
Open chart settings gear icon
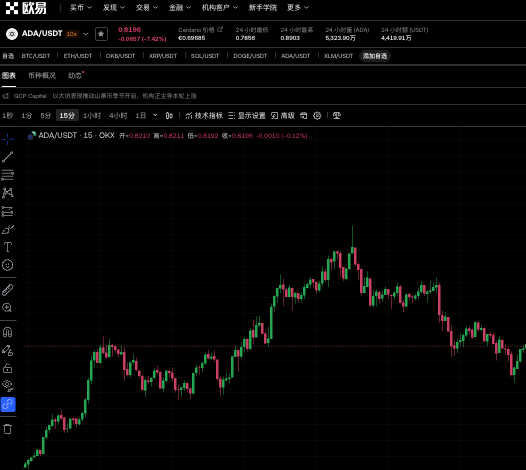coord(317,116)
